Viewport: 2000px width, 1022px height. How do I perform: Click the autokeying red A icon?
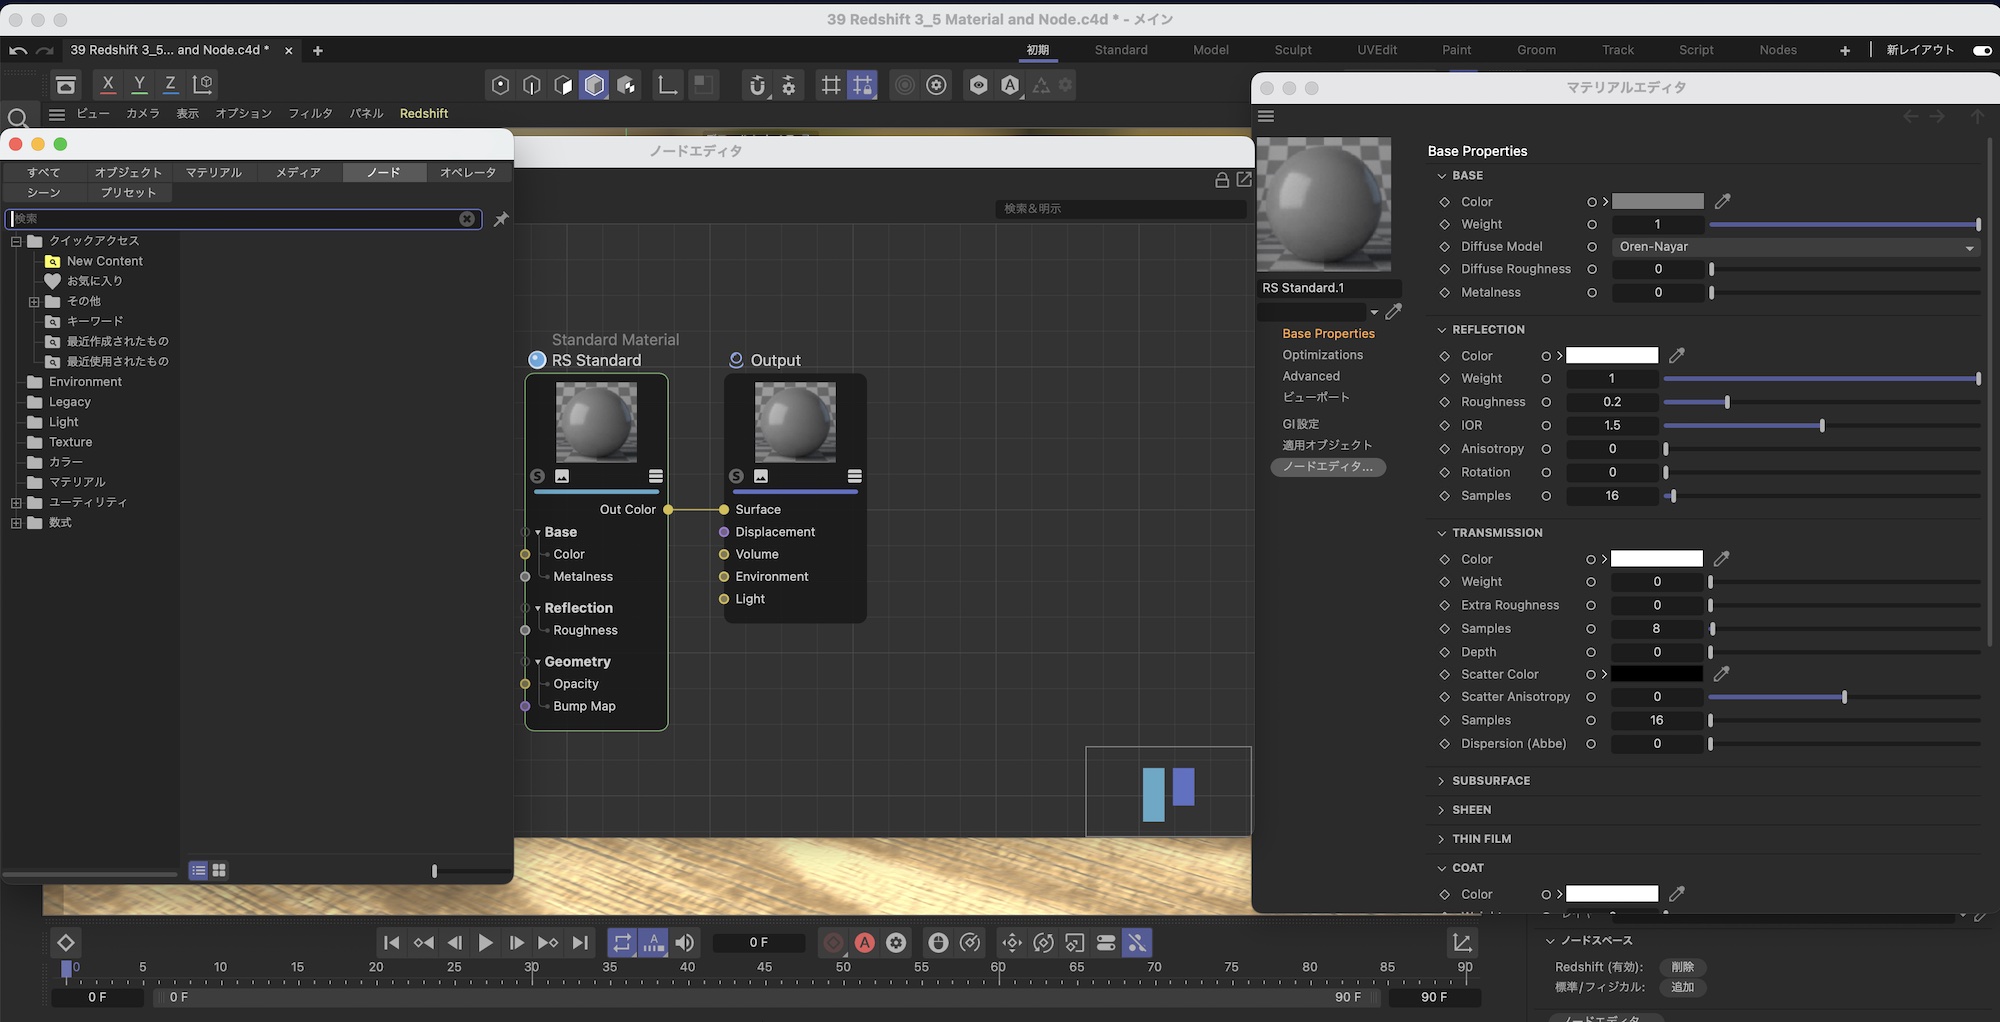[x=865, y=943]
